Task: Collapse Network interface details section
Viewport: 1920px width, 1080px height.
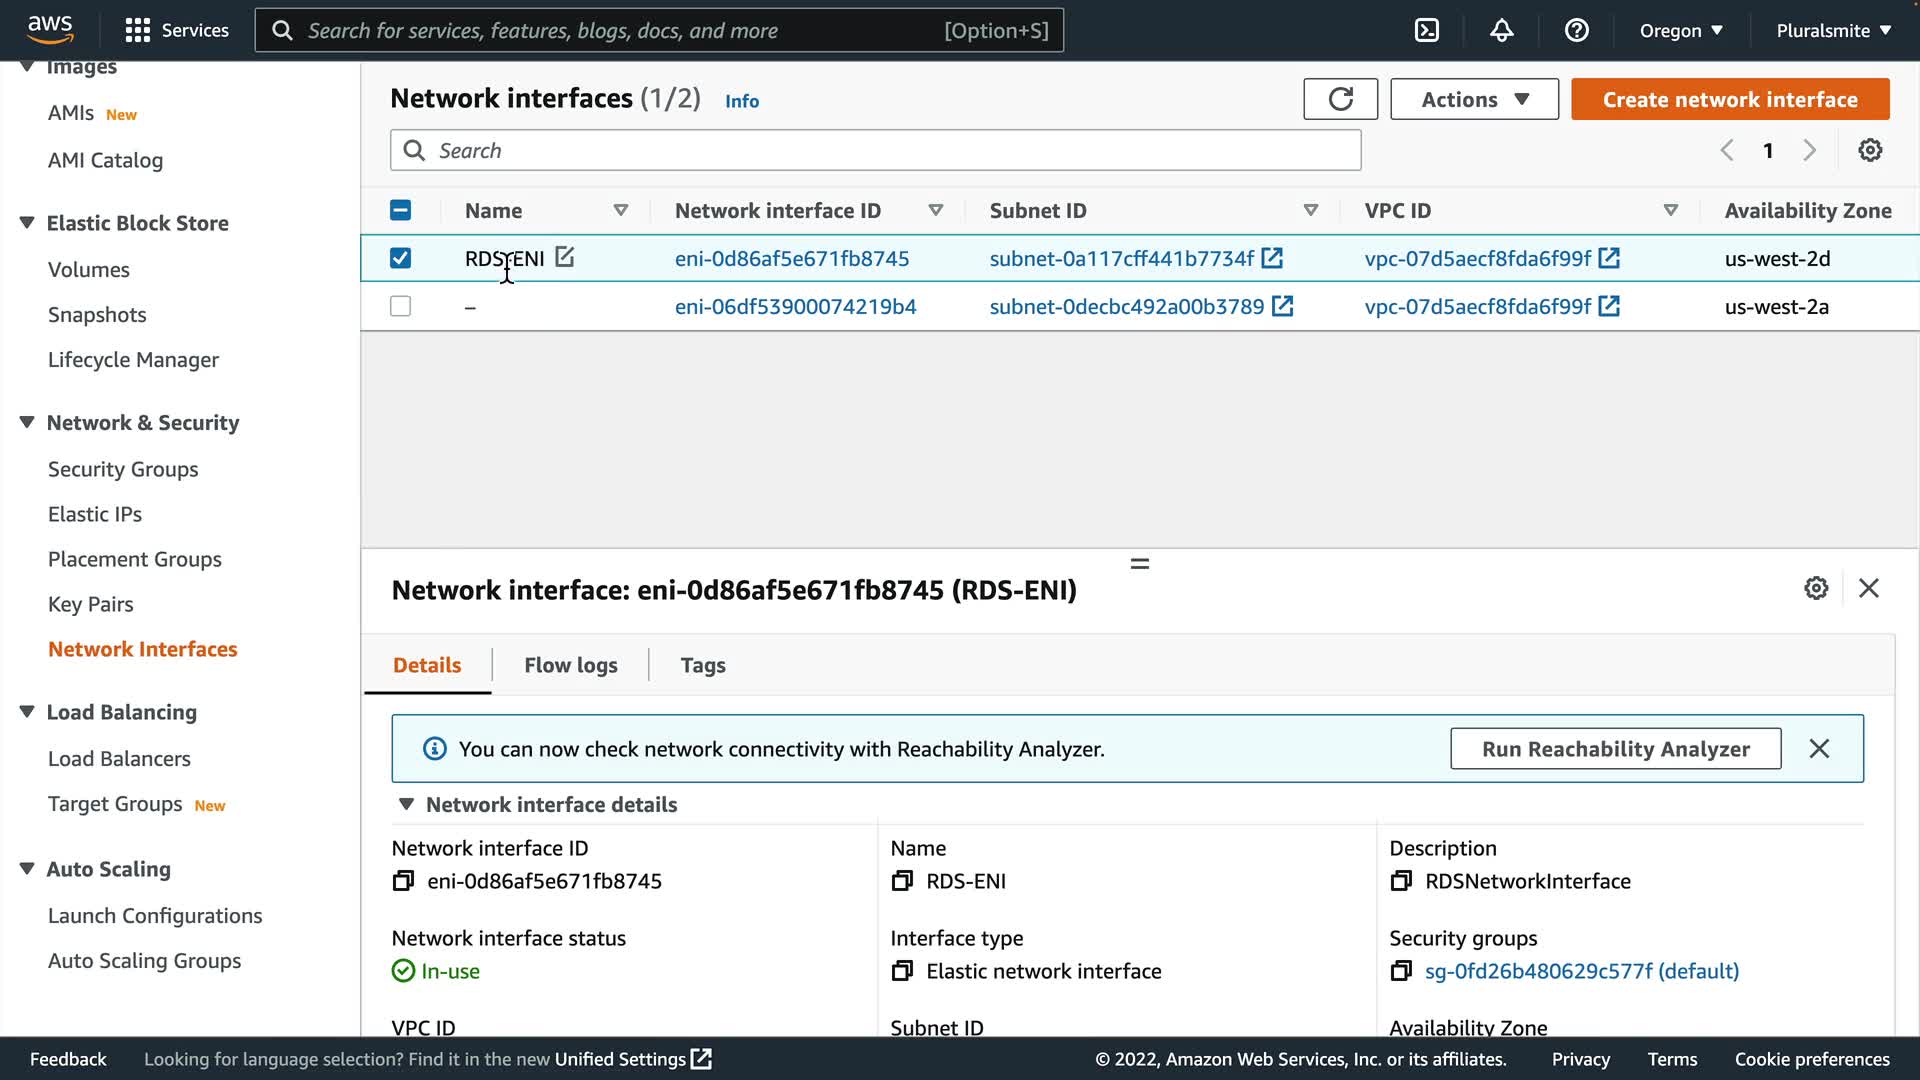Action: [406, 804]
